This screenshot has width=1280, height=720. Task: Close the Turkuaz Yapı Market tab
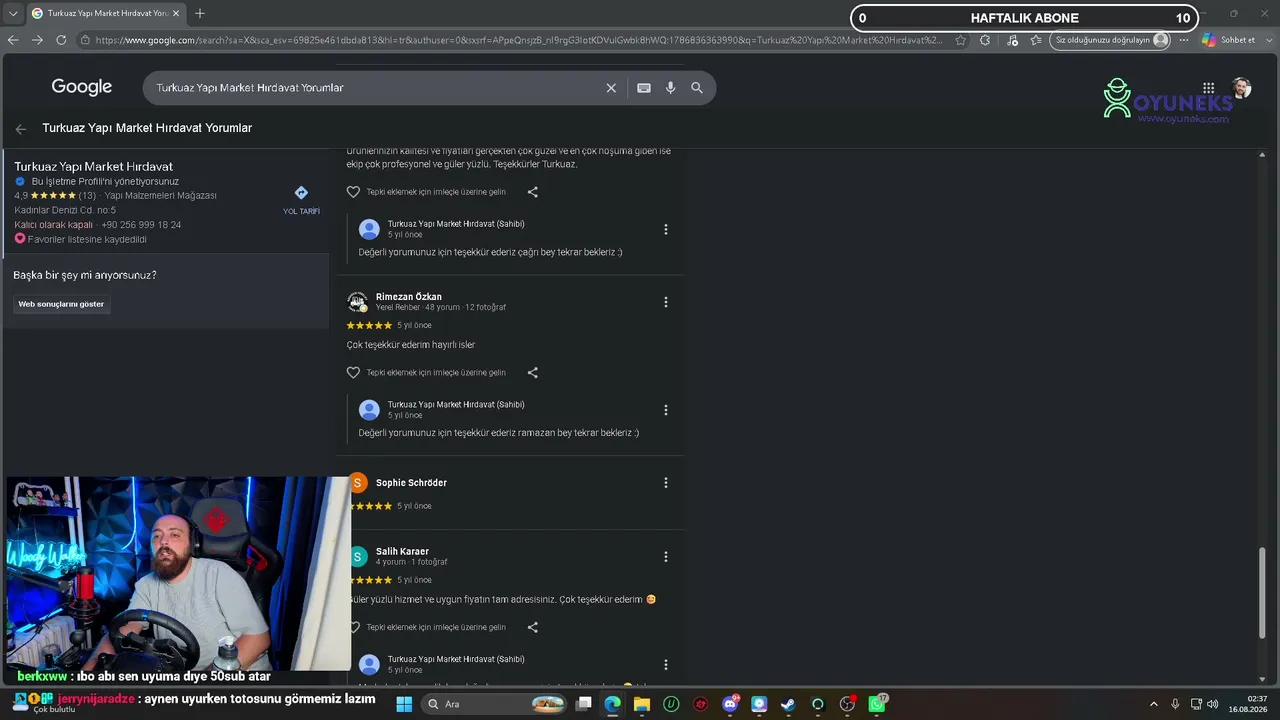coord(175,14)
